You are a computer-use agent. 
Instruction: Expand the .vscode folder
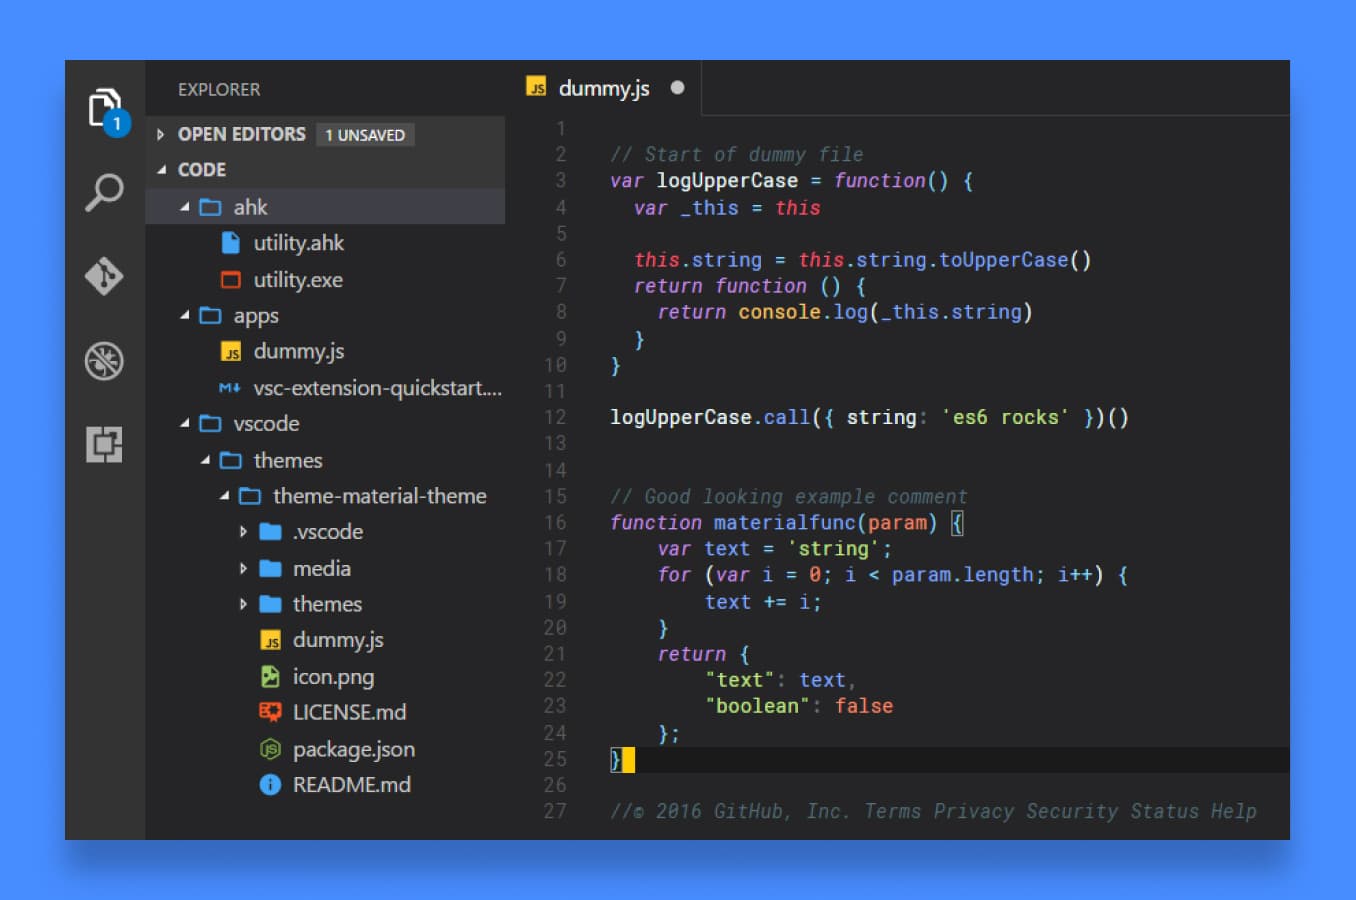click(244, 532)
